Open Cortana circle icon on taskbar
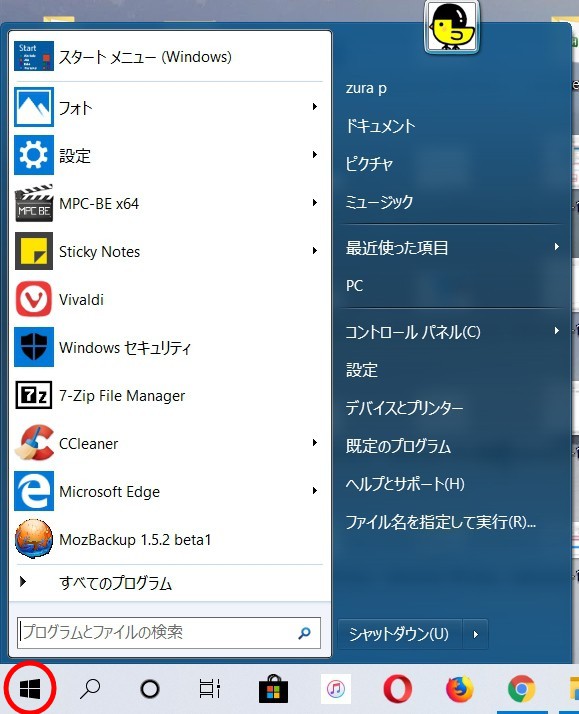This screenshot has height=714, width=579. click(150, 689)
